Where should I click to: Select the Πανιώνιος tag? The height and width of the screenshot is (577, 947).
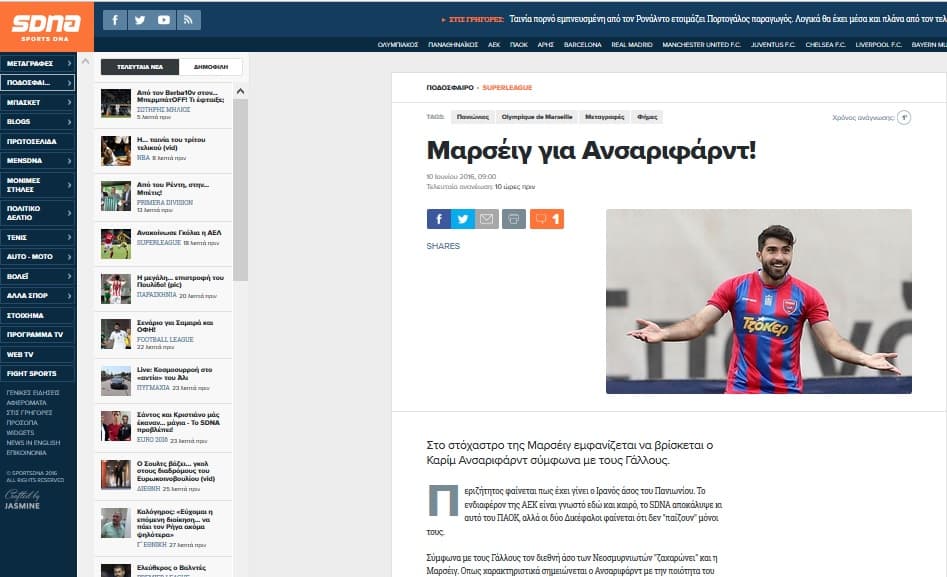point(473,117)
